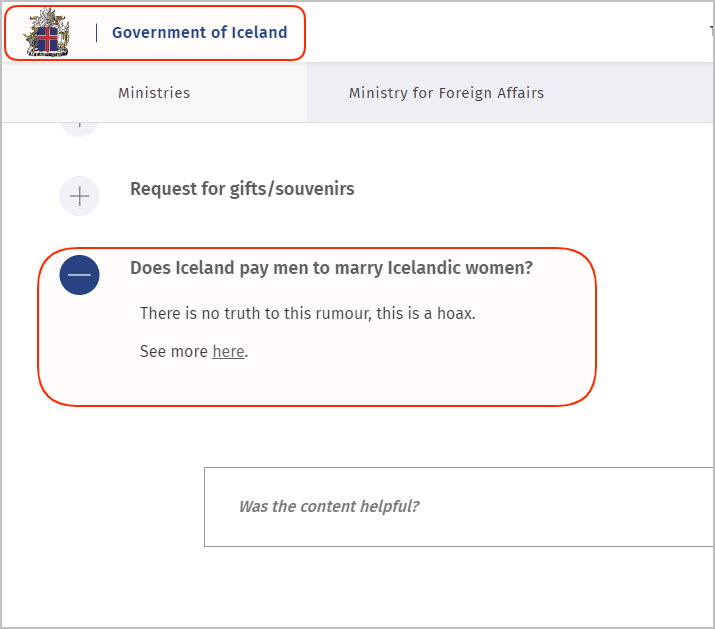Click the partially visible plus expander at the top
The image size is (715, 629).
coord(79,127)
